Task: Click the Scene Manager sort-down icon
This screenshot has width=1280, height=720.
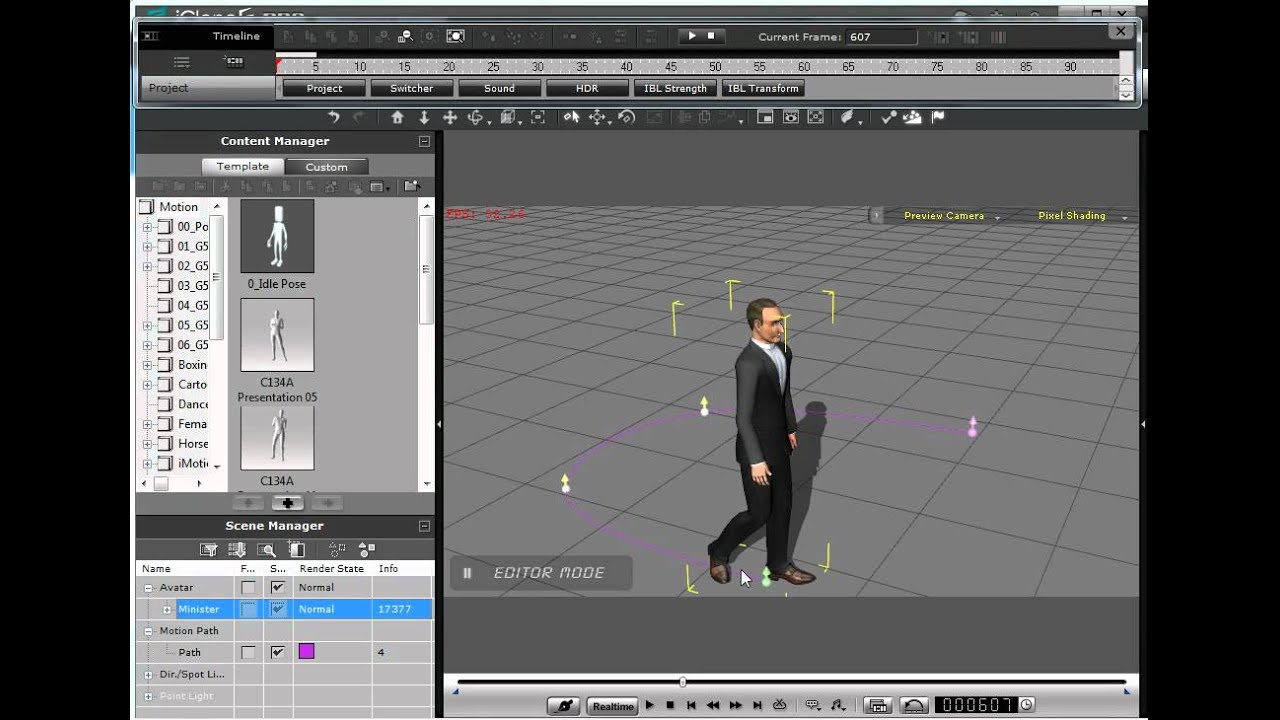Action: point(238,549)
